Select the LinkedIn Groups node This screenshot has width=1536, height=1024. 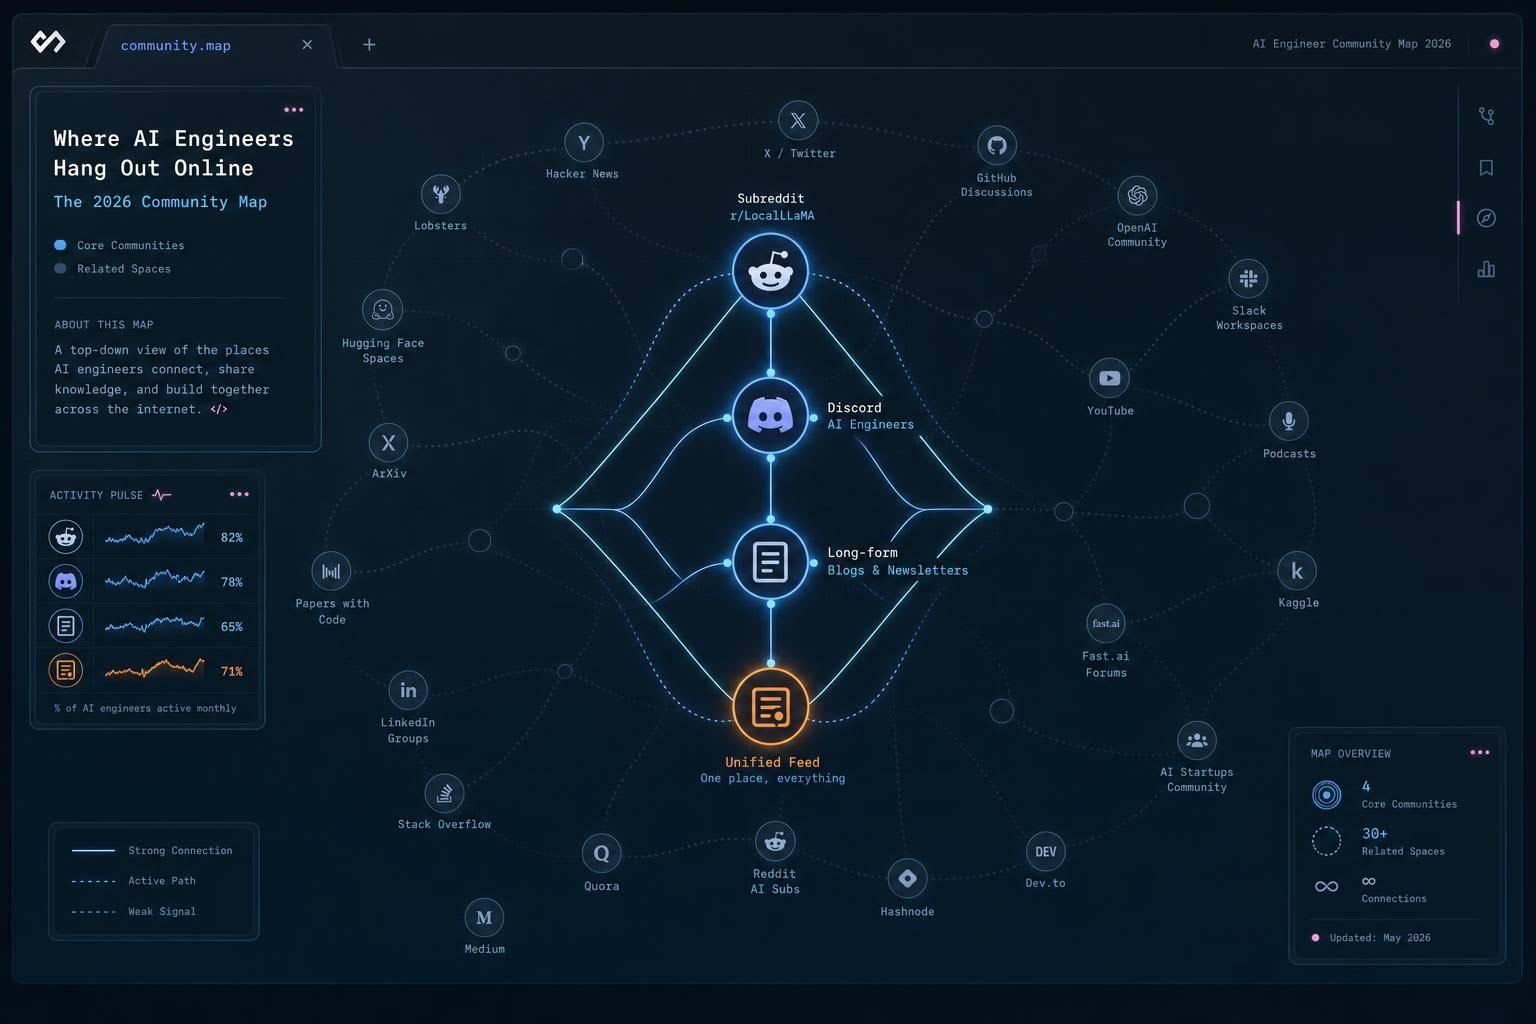point(408,690)
